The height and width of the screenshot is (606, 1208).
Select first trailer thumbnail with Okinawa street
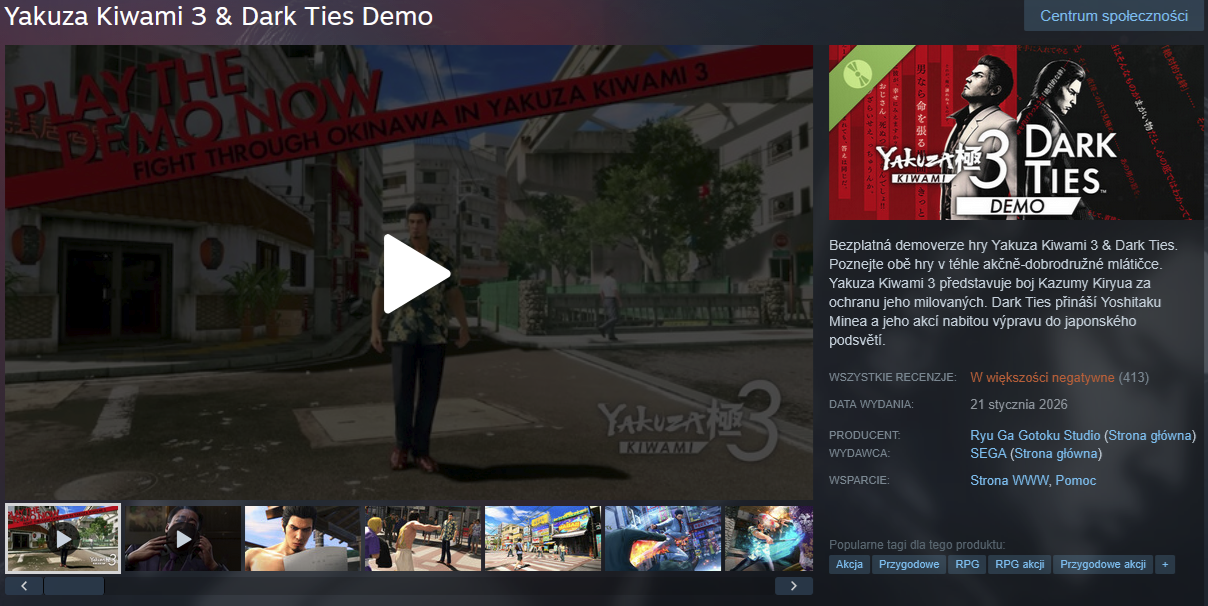(x=63, y=538)
